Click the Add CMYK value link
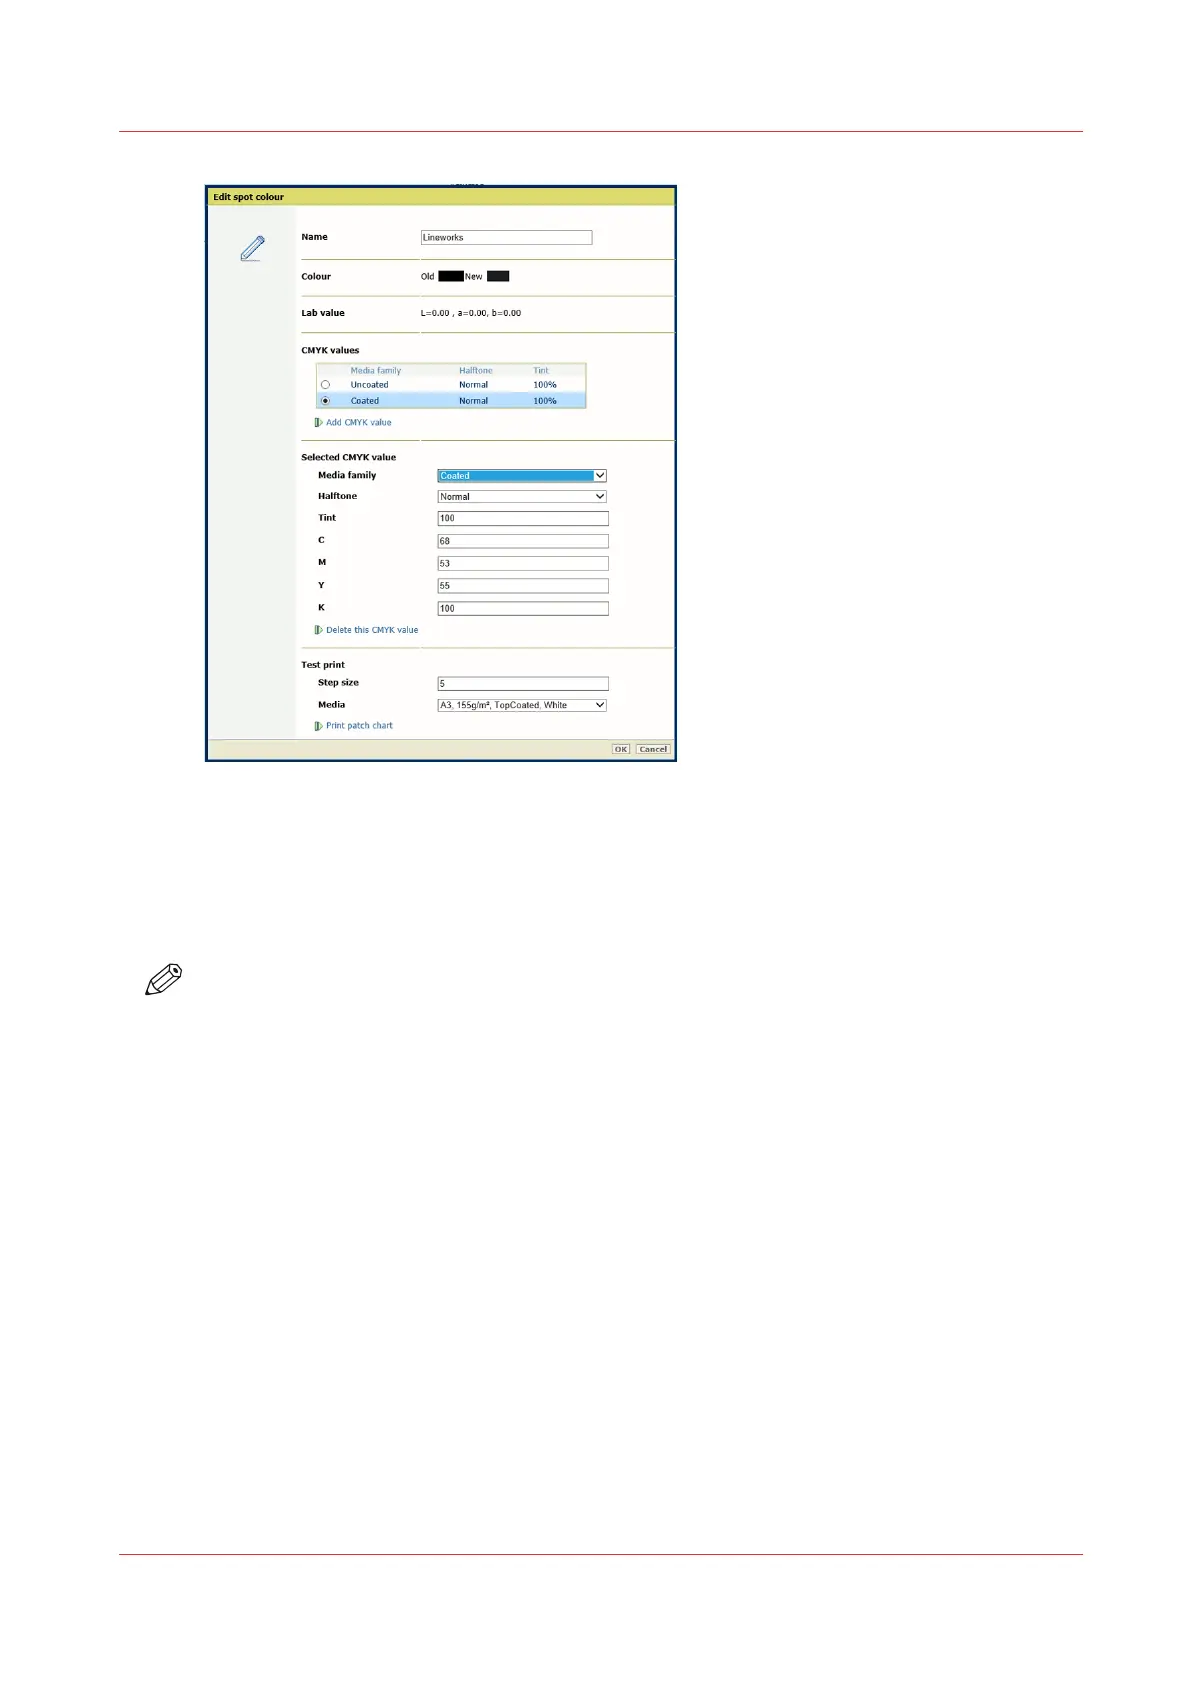 pos(359,423)
